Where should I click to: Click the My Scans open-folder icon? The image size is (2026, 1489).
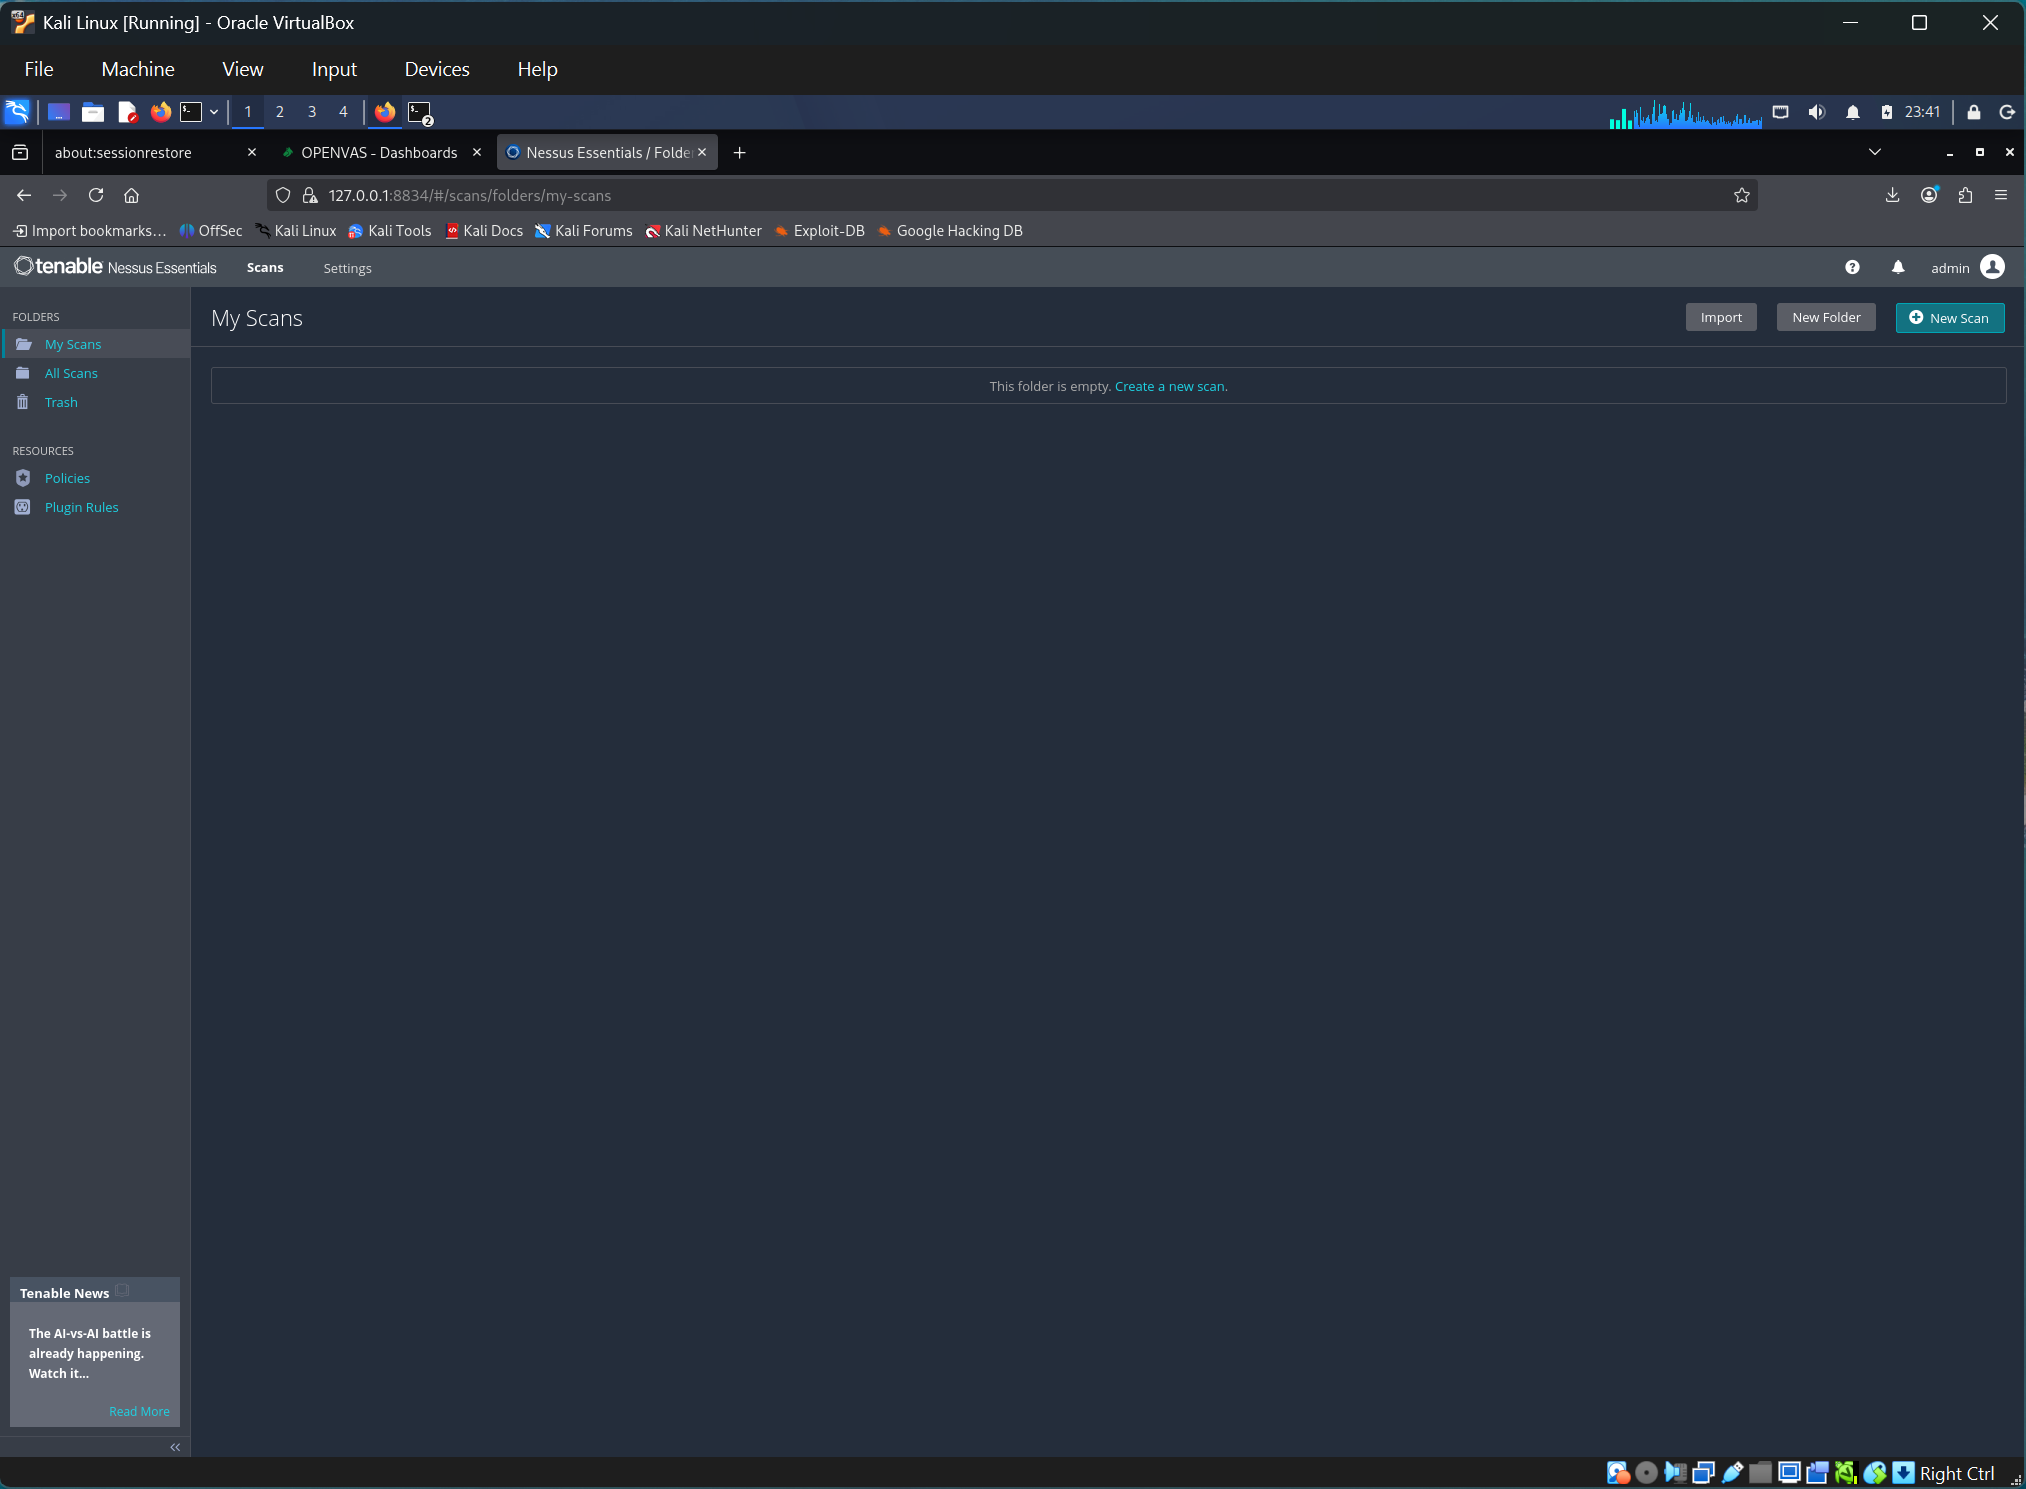click(24, 344)
